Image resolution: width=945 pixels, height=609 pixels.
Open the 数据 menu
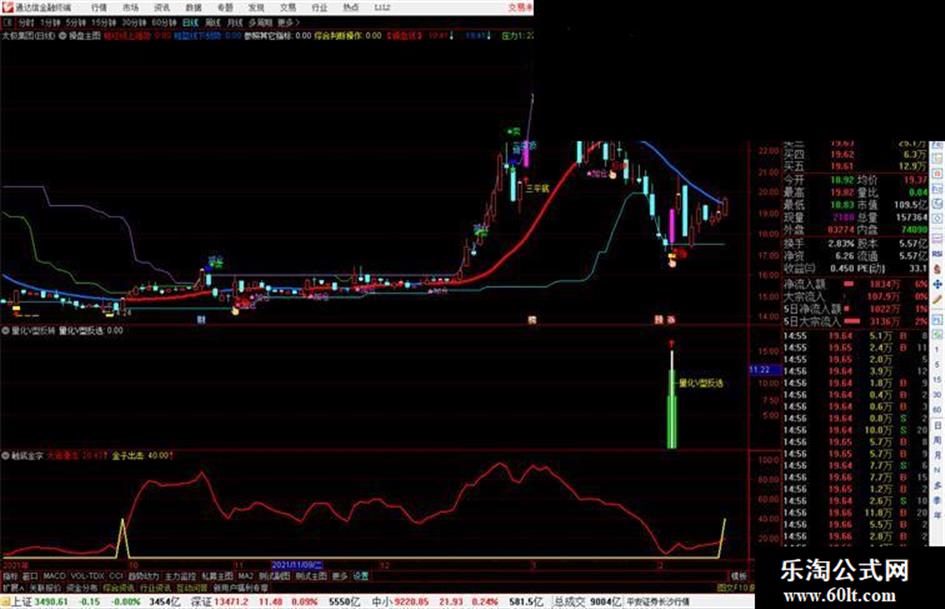click(193, 8)
